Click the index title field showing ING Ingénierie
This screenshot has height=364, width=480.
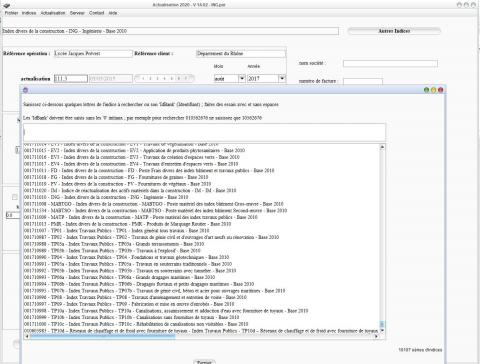click(x=170, y=31)
